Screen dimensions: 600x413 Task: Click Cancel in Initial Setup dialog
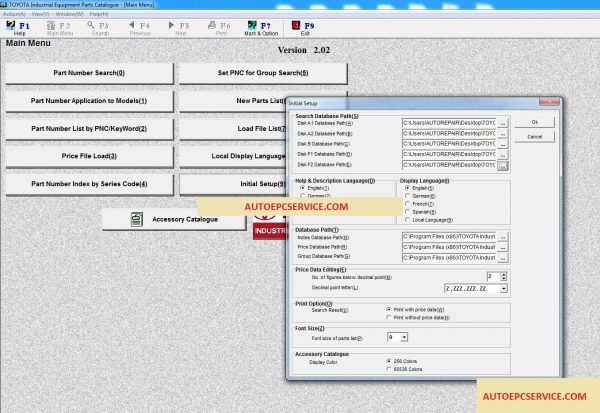535,137
